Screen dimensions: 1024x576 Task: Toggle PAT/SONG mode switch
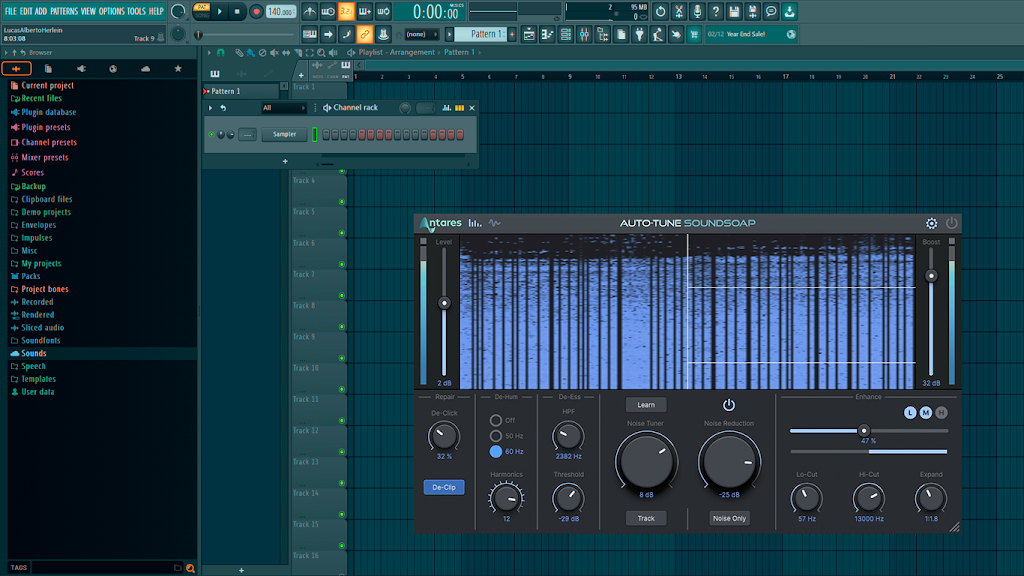click(x=202, y=11)
